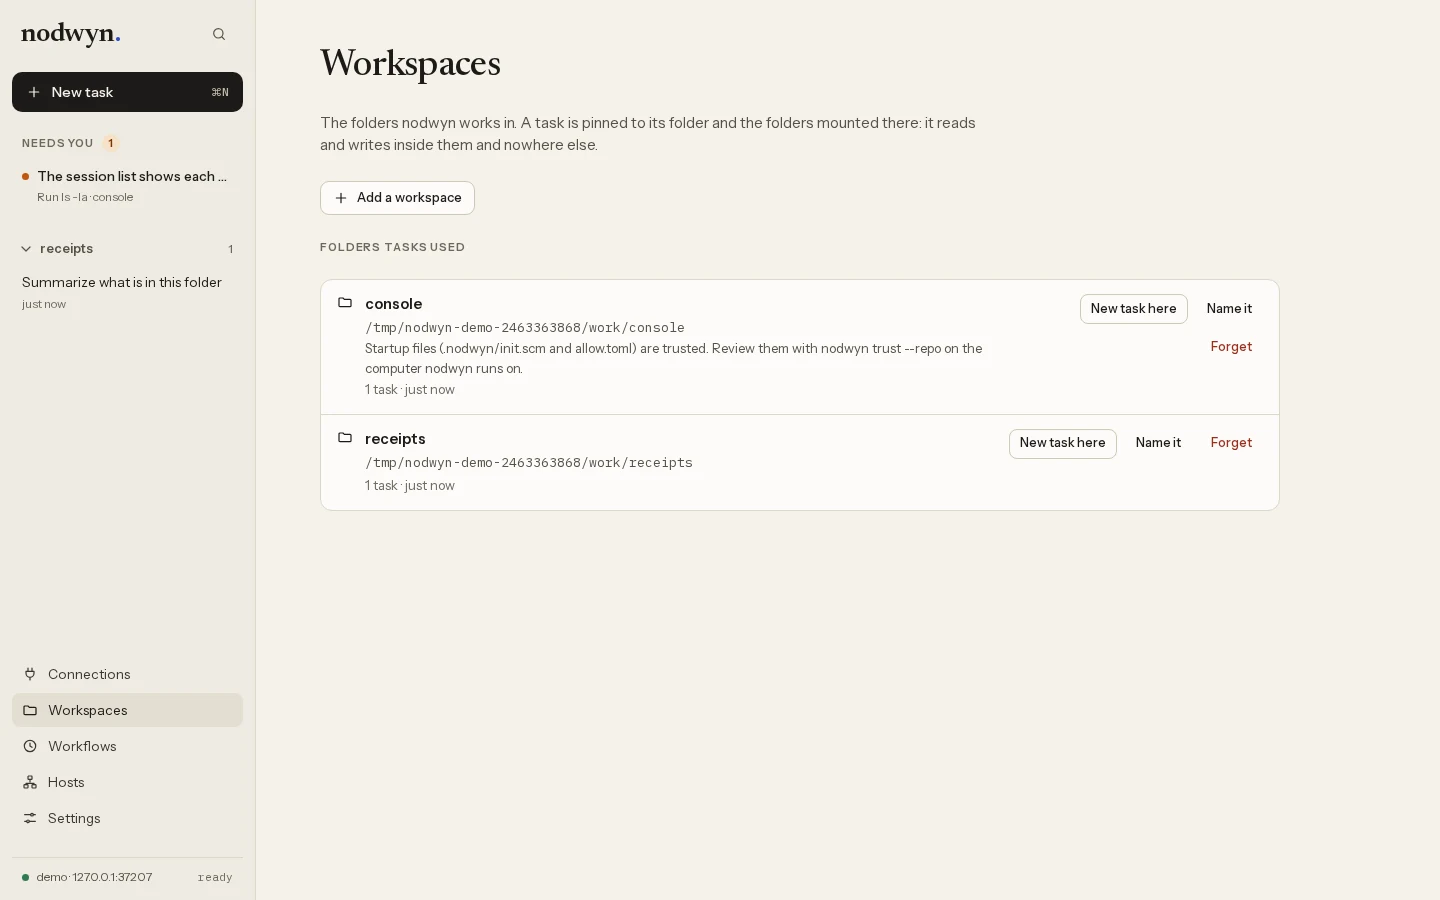Click FOLDERS TASKS USED heading
The image size is (1440, 900).
tap(392, 247)
